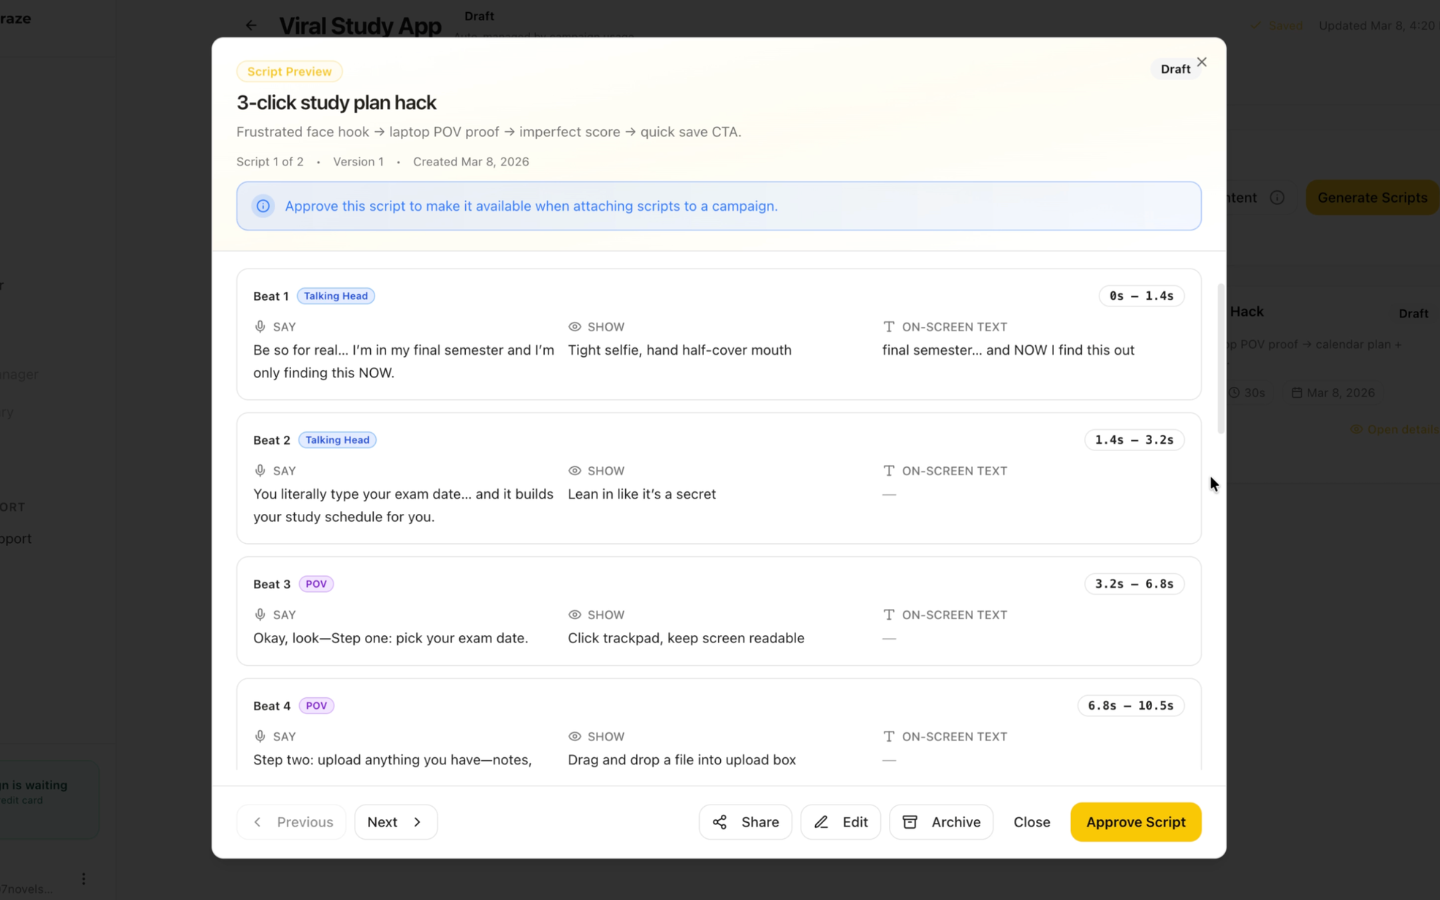This screenshot has width=1440, height=900.
Task: Click the Archive box icon
Action: 911,821
